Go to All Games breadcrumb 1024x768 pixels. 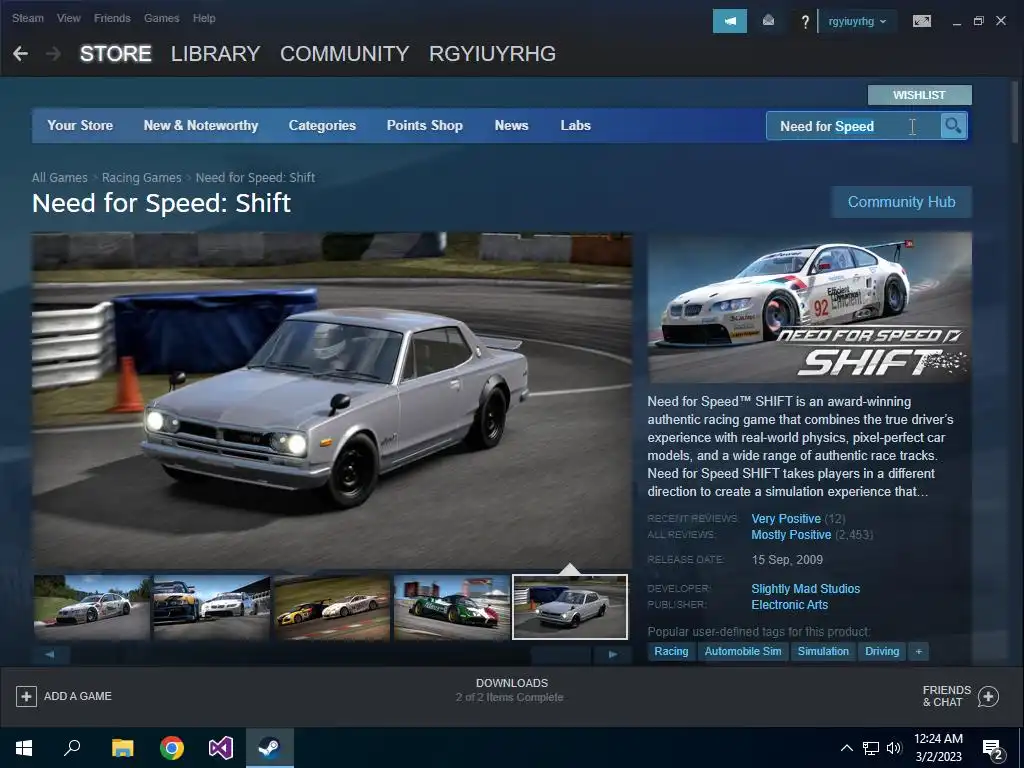coord(59,178)
